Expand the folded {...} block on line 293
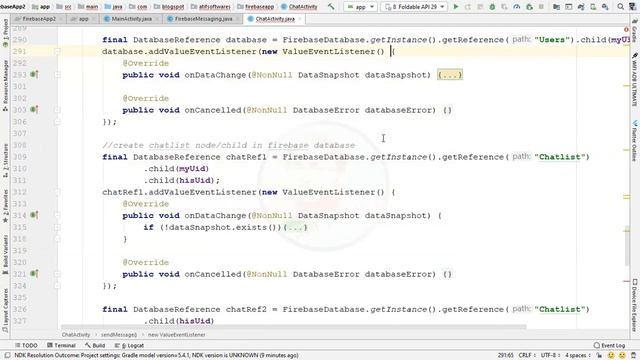This screenshot has height=360, width=640. pos(450,75)
